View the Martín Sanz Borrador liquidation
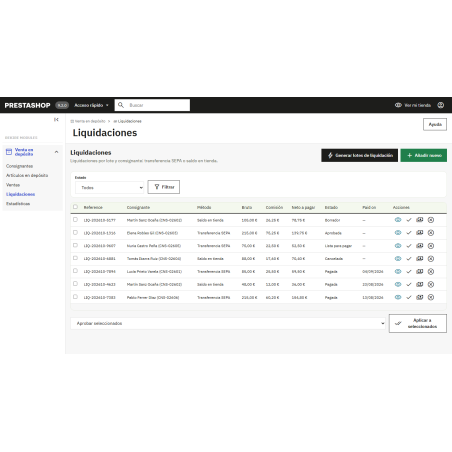Image resolution: width=452 pixels, height=452 pixels. [398, 220]
